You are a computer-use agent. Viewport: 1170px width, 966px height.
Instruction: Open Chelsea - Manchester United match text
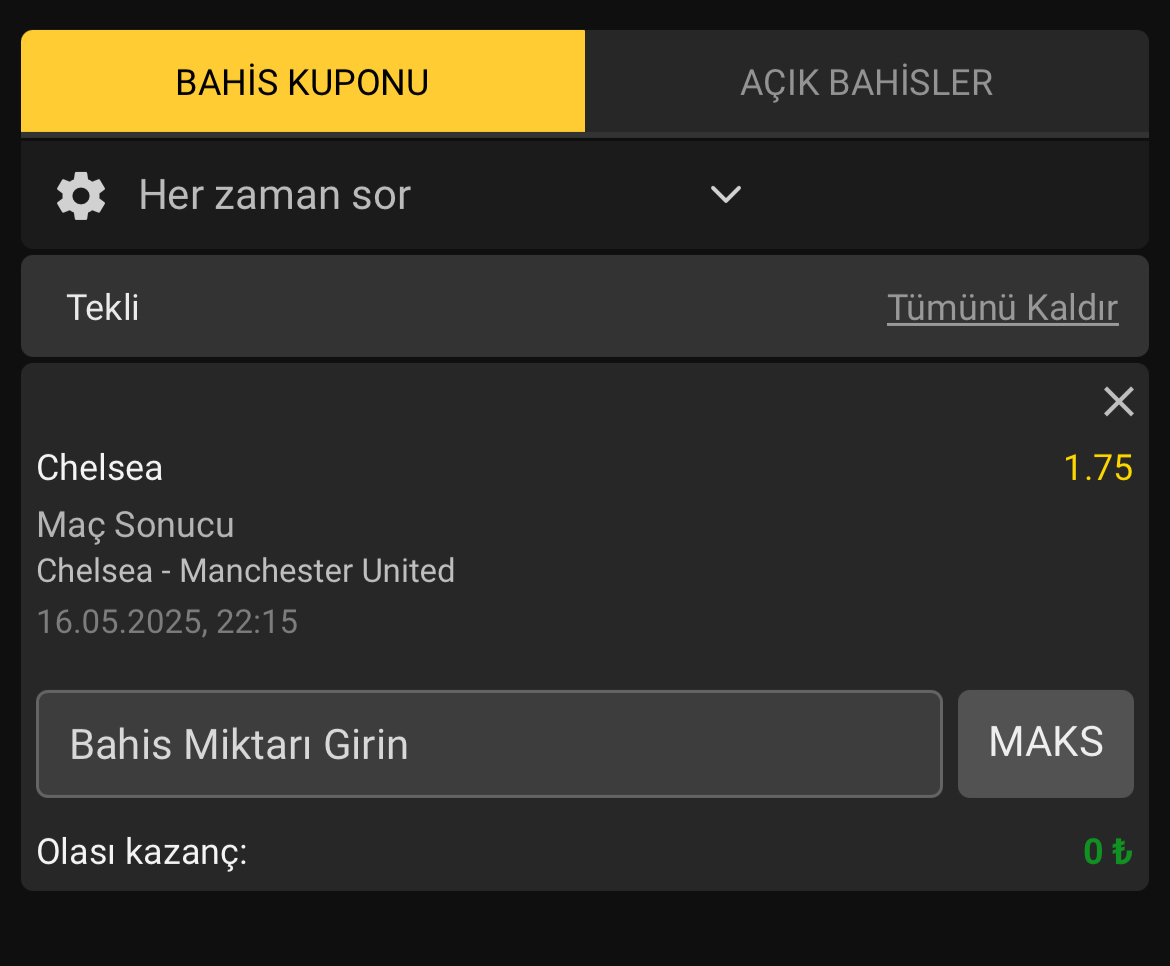tap(245, 571)
